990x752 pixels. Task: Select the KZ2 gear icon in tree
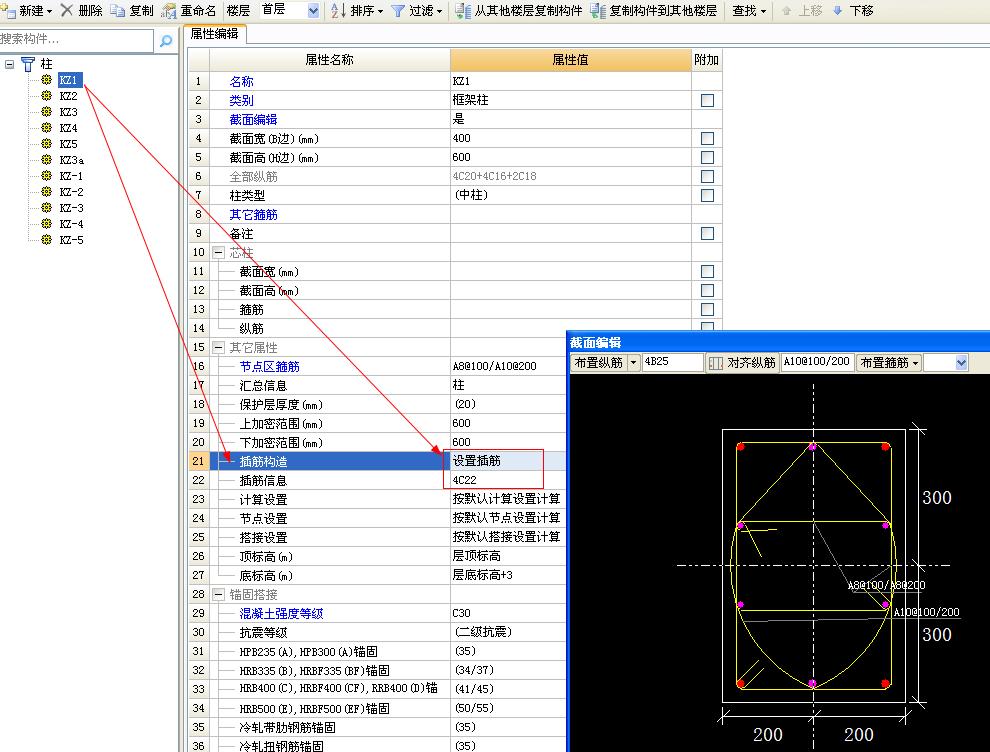pyautogui.click(x=46, y=95)
